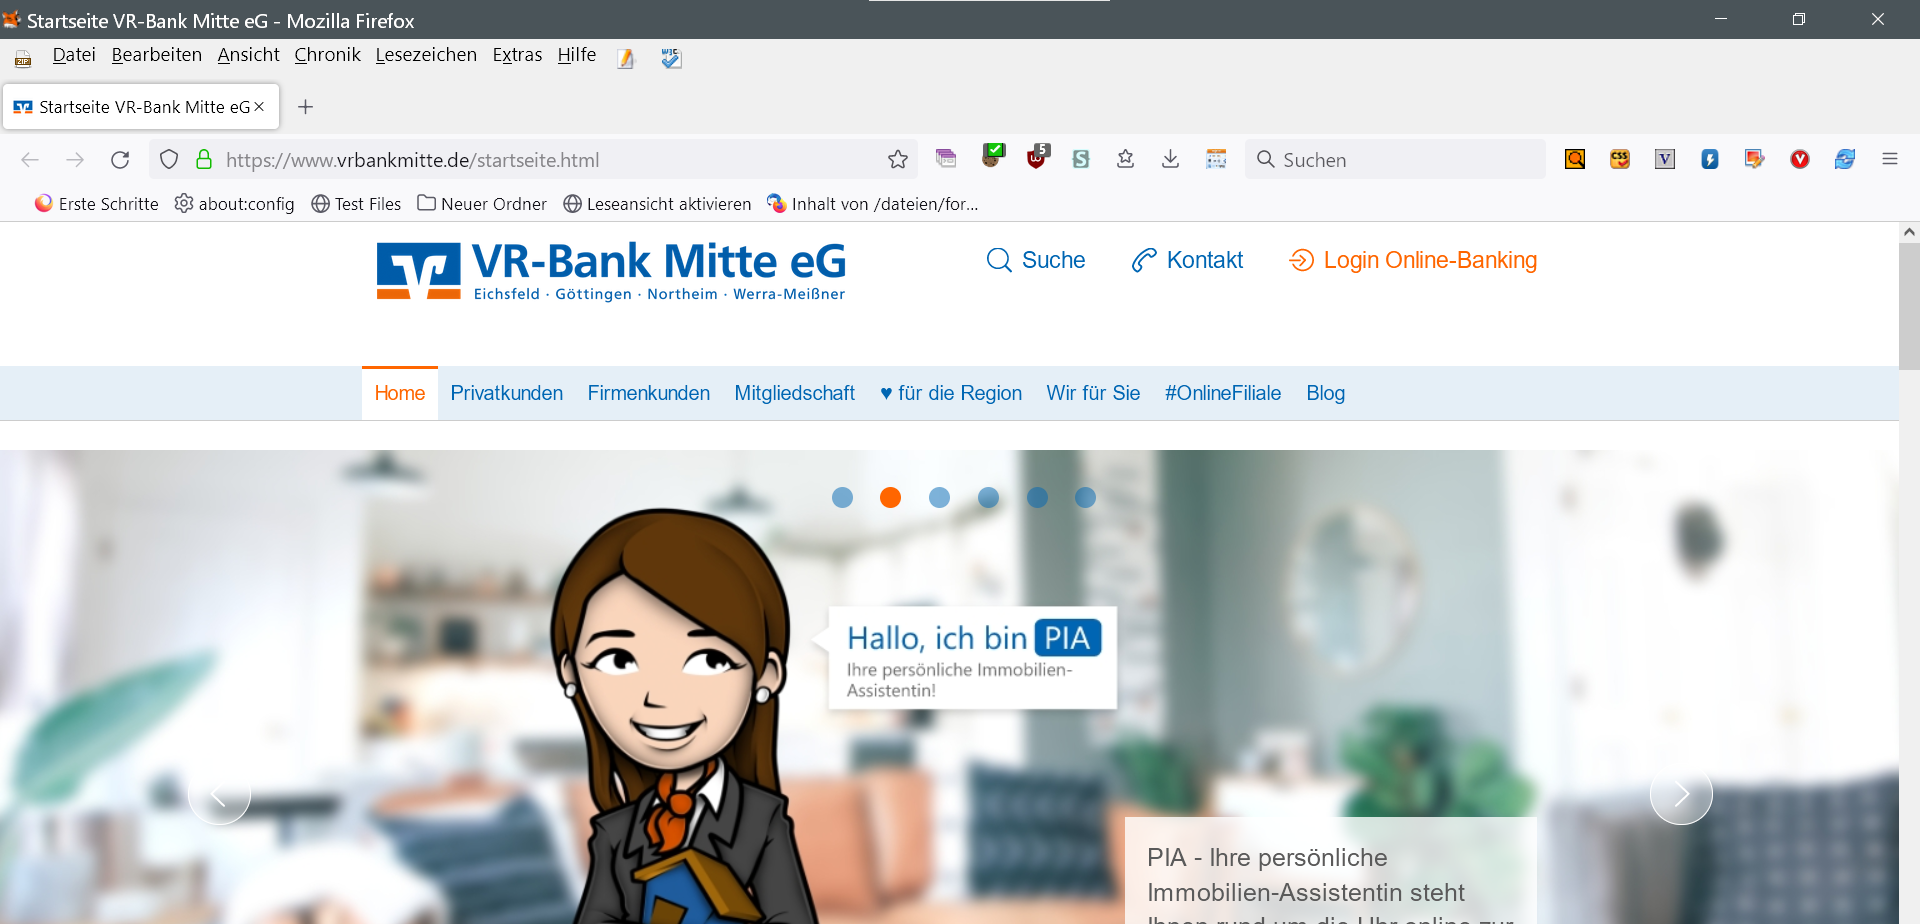Select the fourth carousel slide dot
The height and width of the screenshot is (924, 1920).
989,497
